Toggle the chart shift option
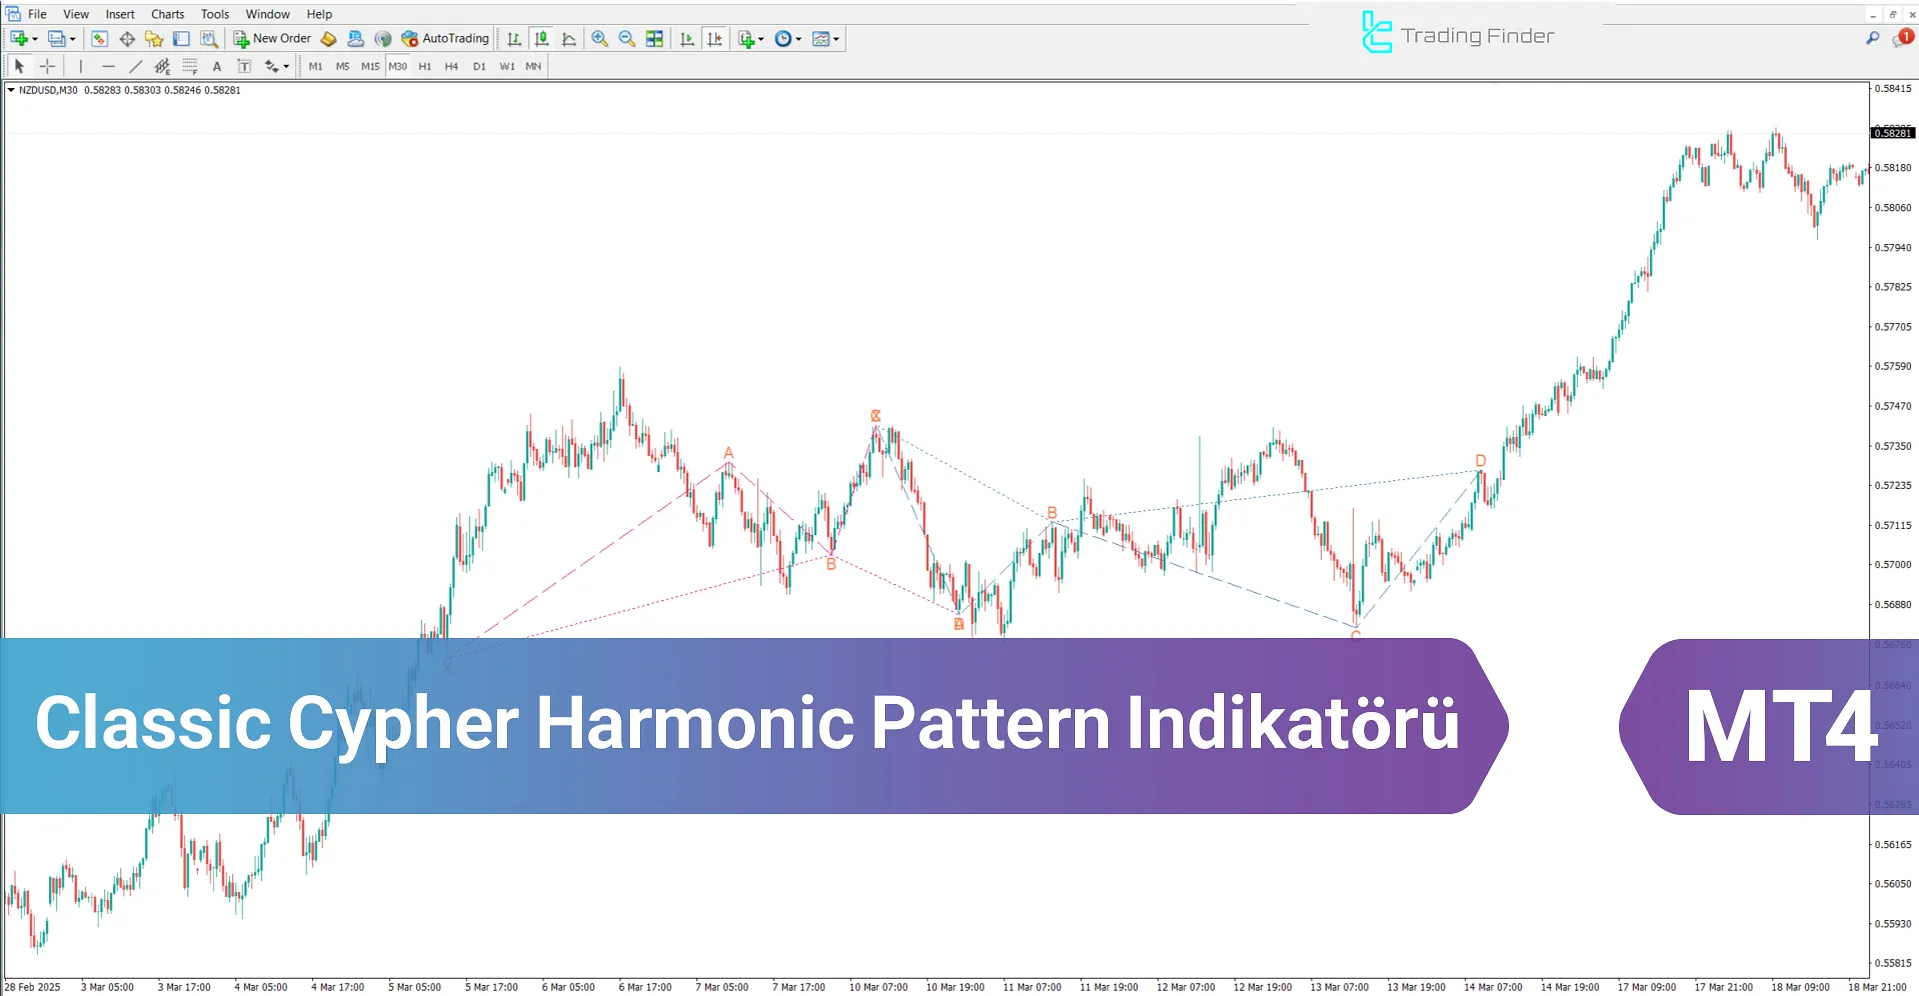The height and width of the screenshot is (996, 1919). tap(714, 38)
